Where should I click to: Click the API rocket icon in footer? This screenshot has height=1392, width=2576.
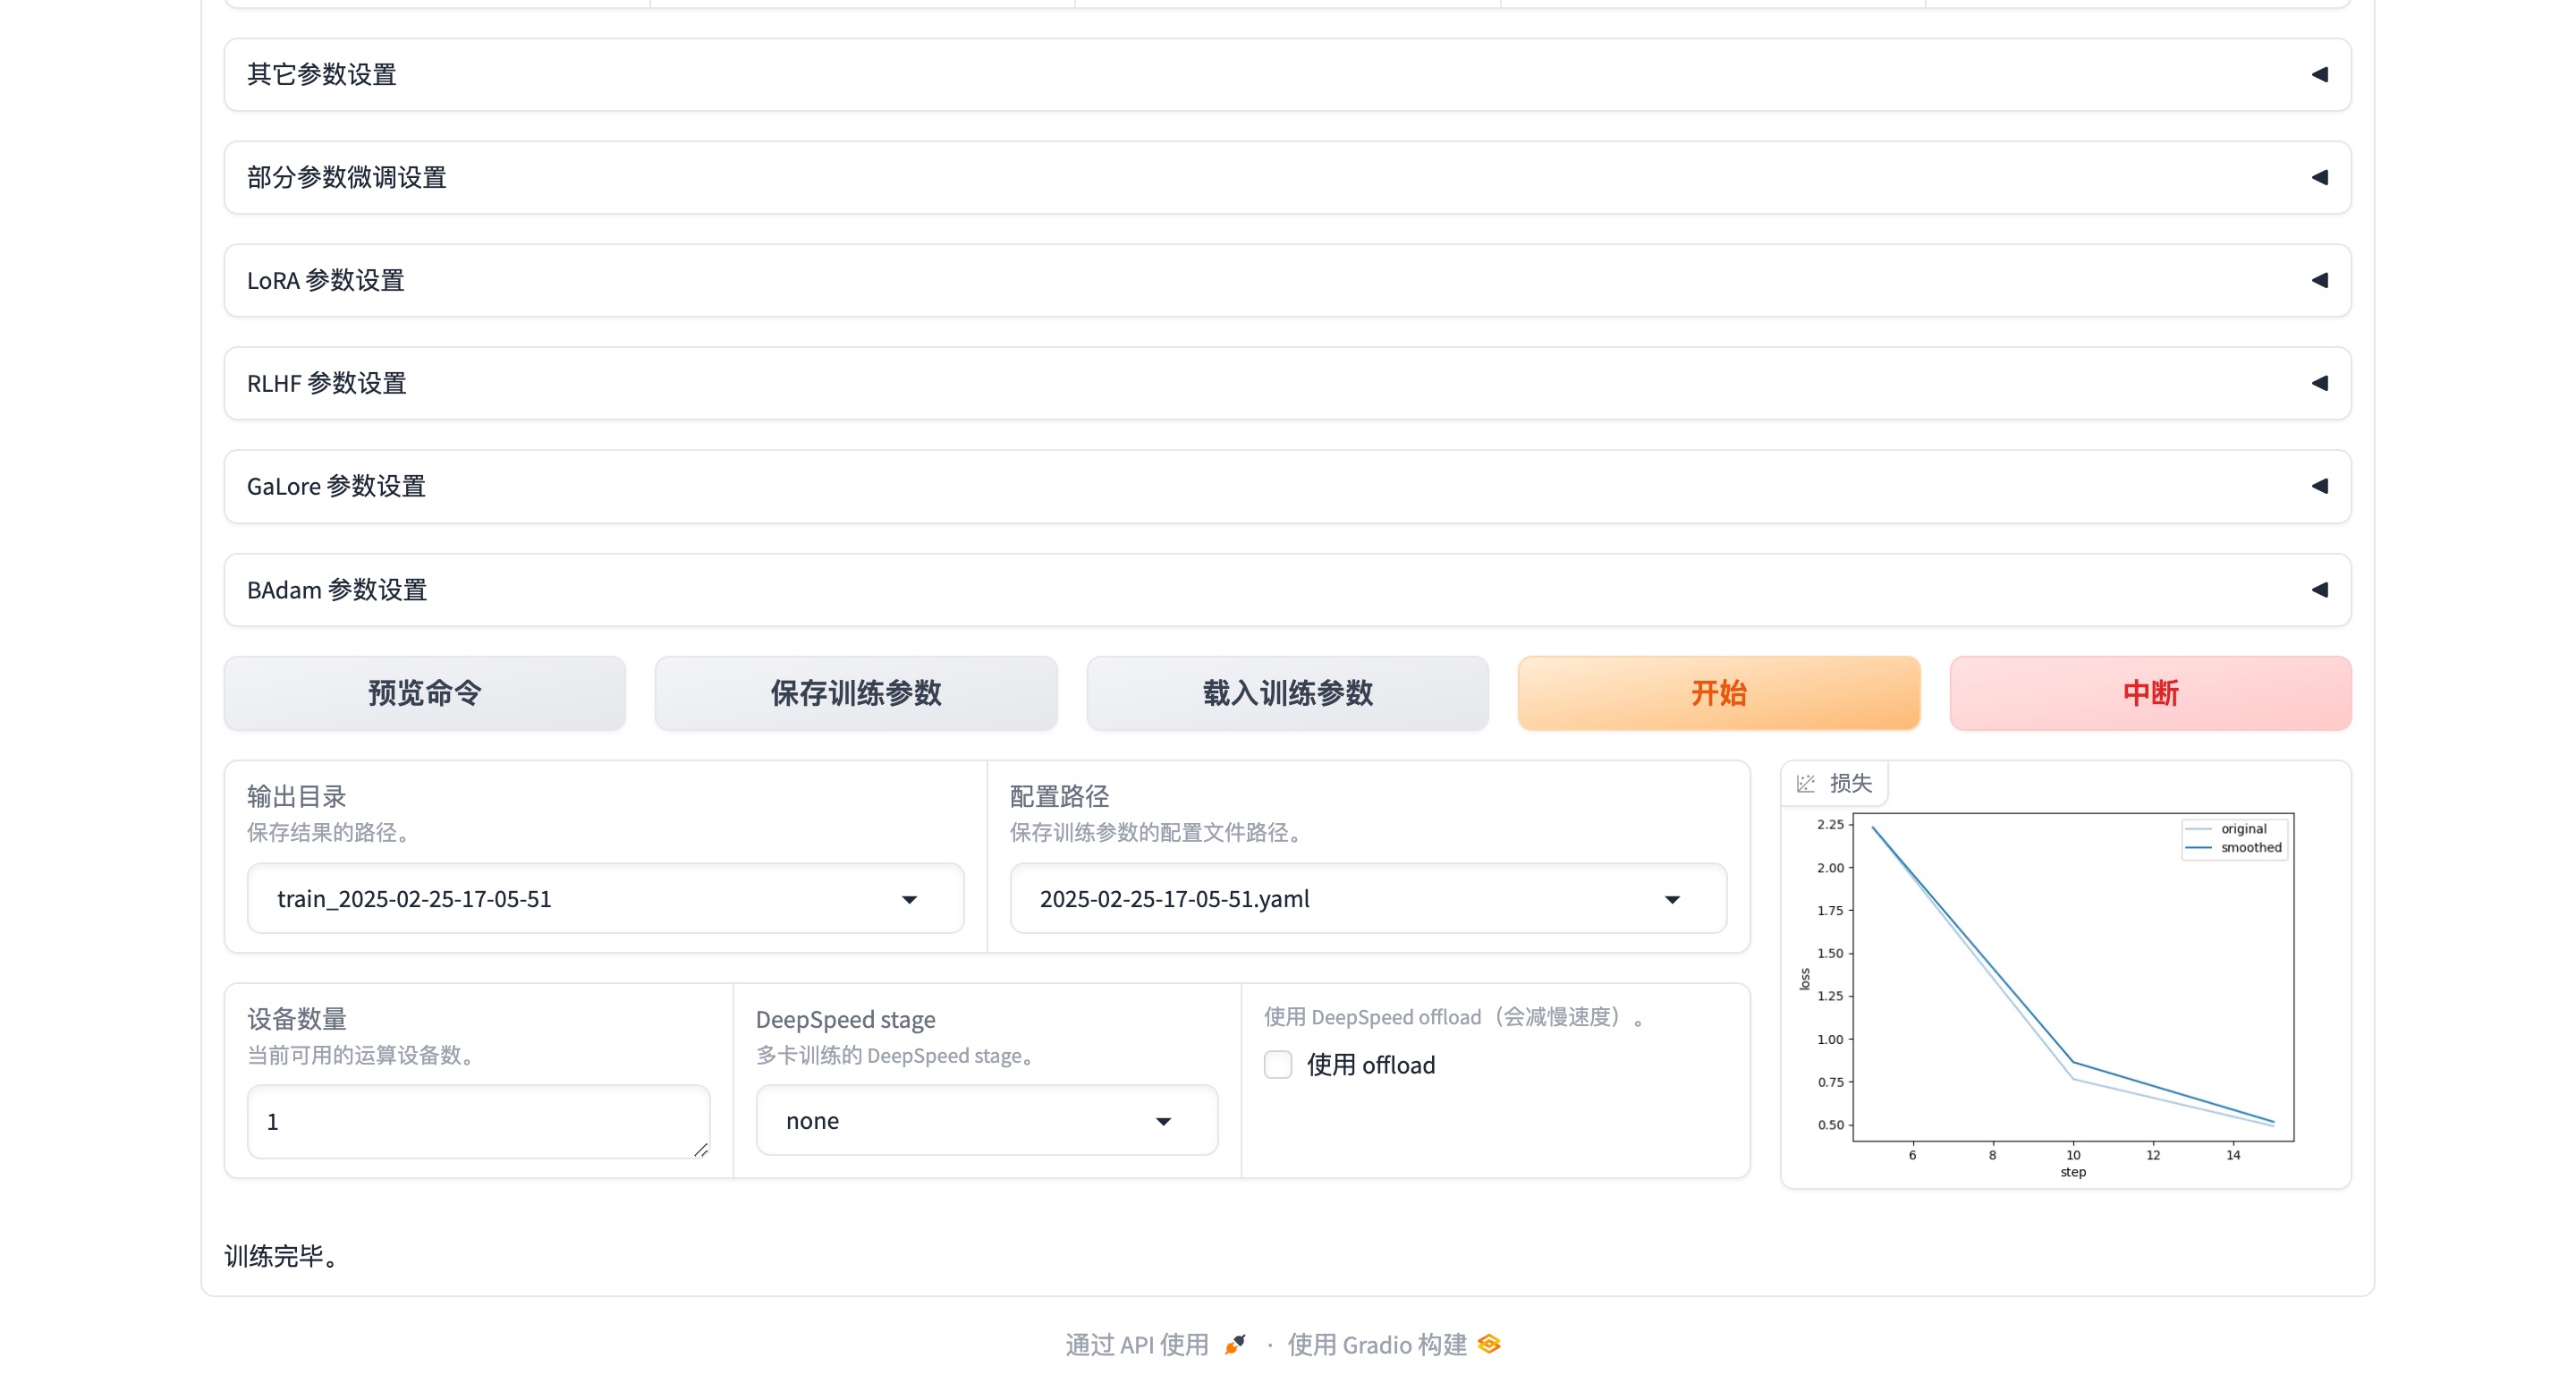click(1235, 1344)
